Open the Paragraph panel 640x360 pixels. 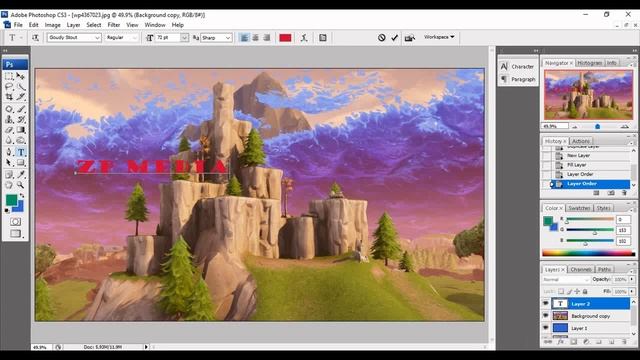point(518,79)
